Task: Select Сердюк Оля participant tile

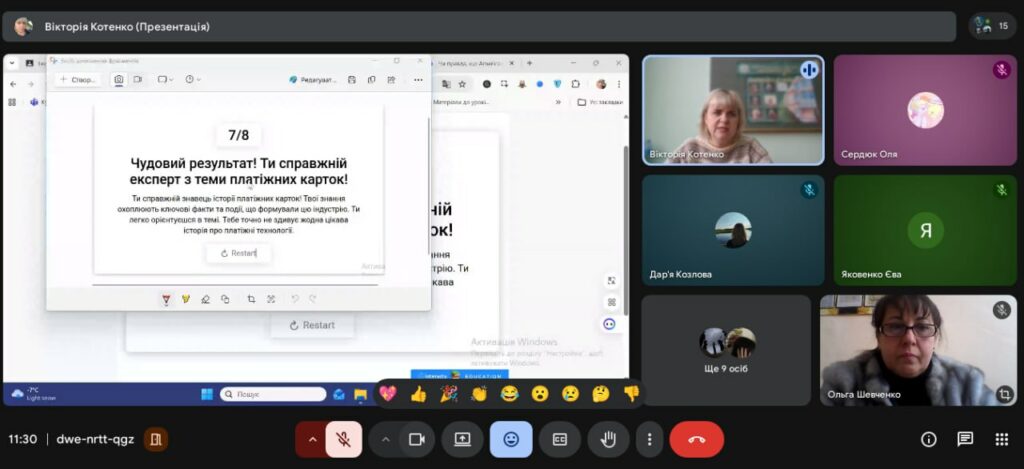Action: 925,110
